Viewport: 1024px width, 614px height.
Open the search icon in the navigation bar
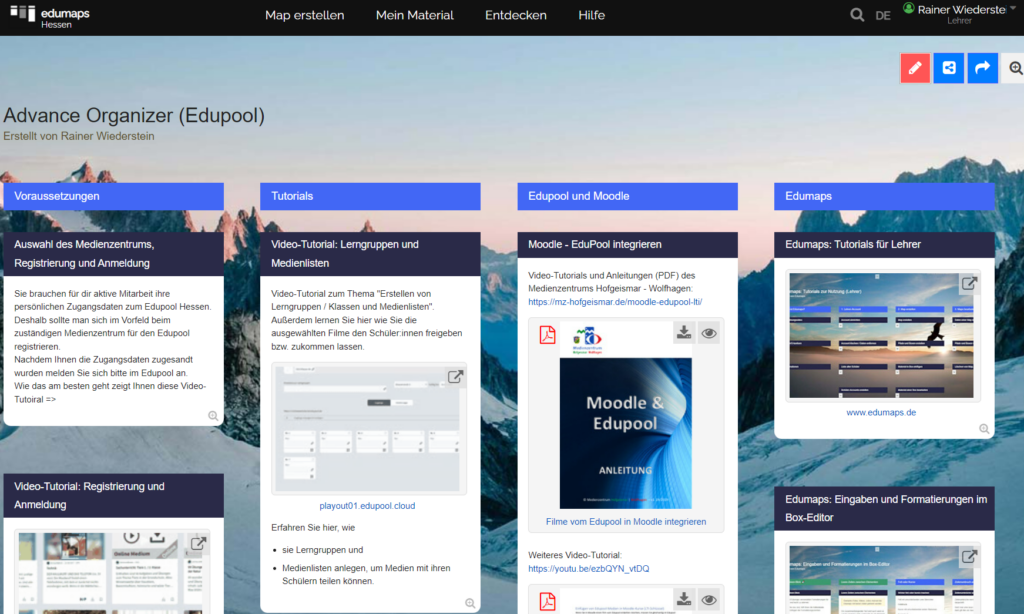[857, 15]
